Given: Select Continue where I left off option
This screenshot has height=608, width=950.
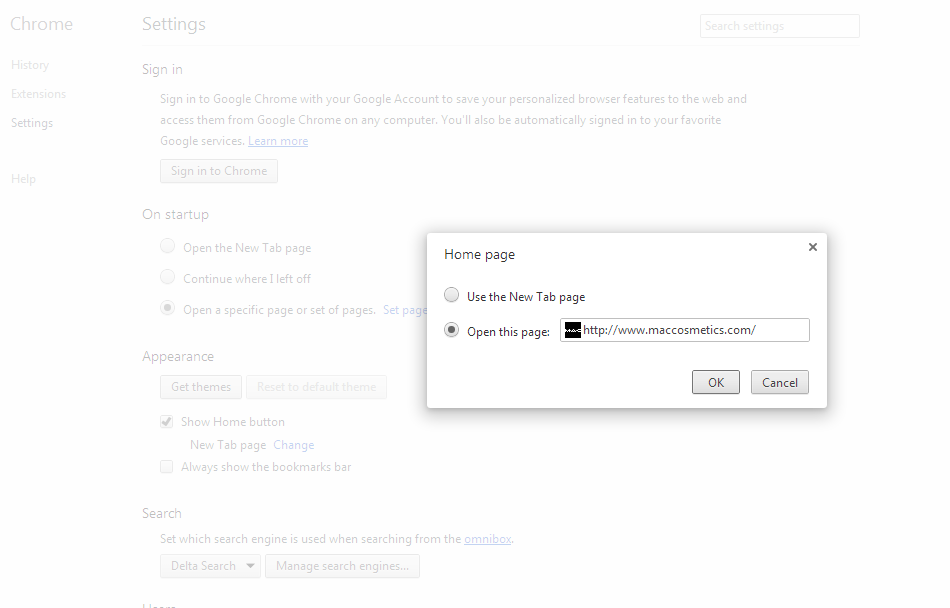Looking at the screenshot, I should (x=167, y=277).
